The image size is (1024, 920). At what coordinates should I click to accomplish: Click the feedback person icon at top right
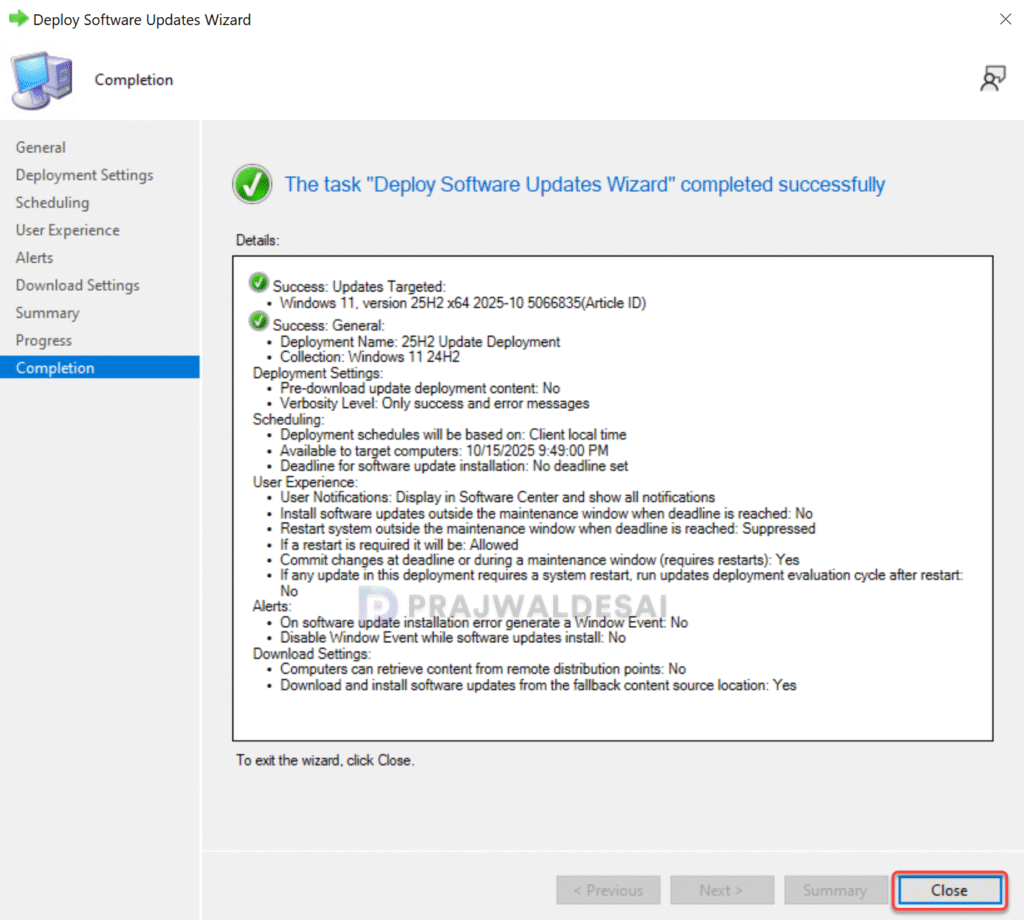(992, 79)
